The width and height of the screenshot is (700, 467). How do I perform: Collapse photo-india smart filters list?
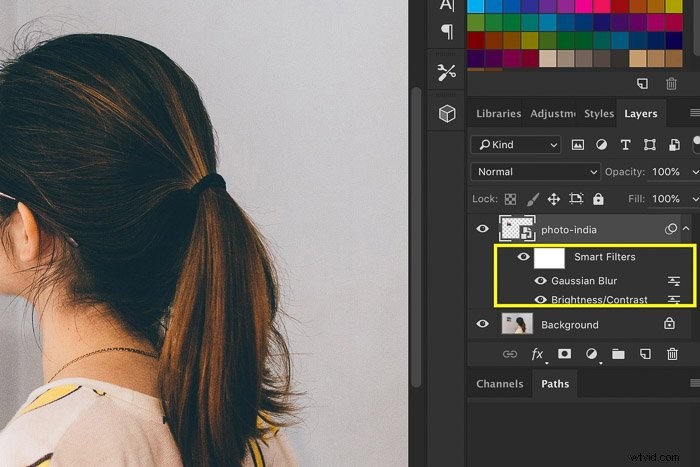(x=686, y=228)
